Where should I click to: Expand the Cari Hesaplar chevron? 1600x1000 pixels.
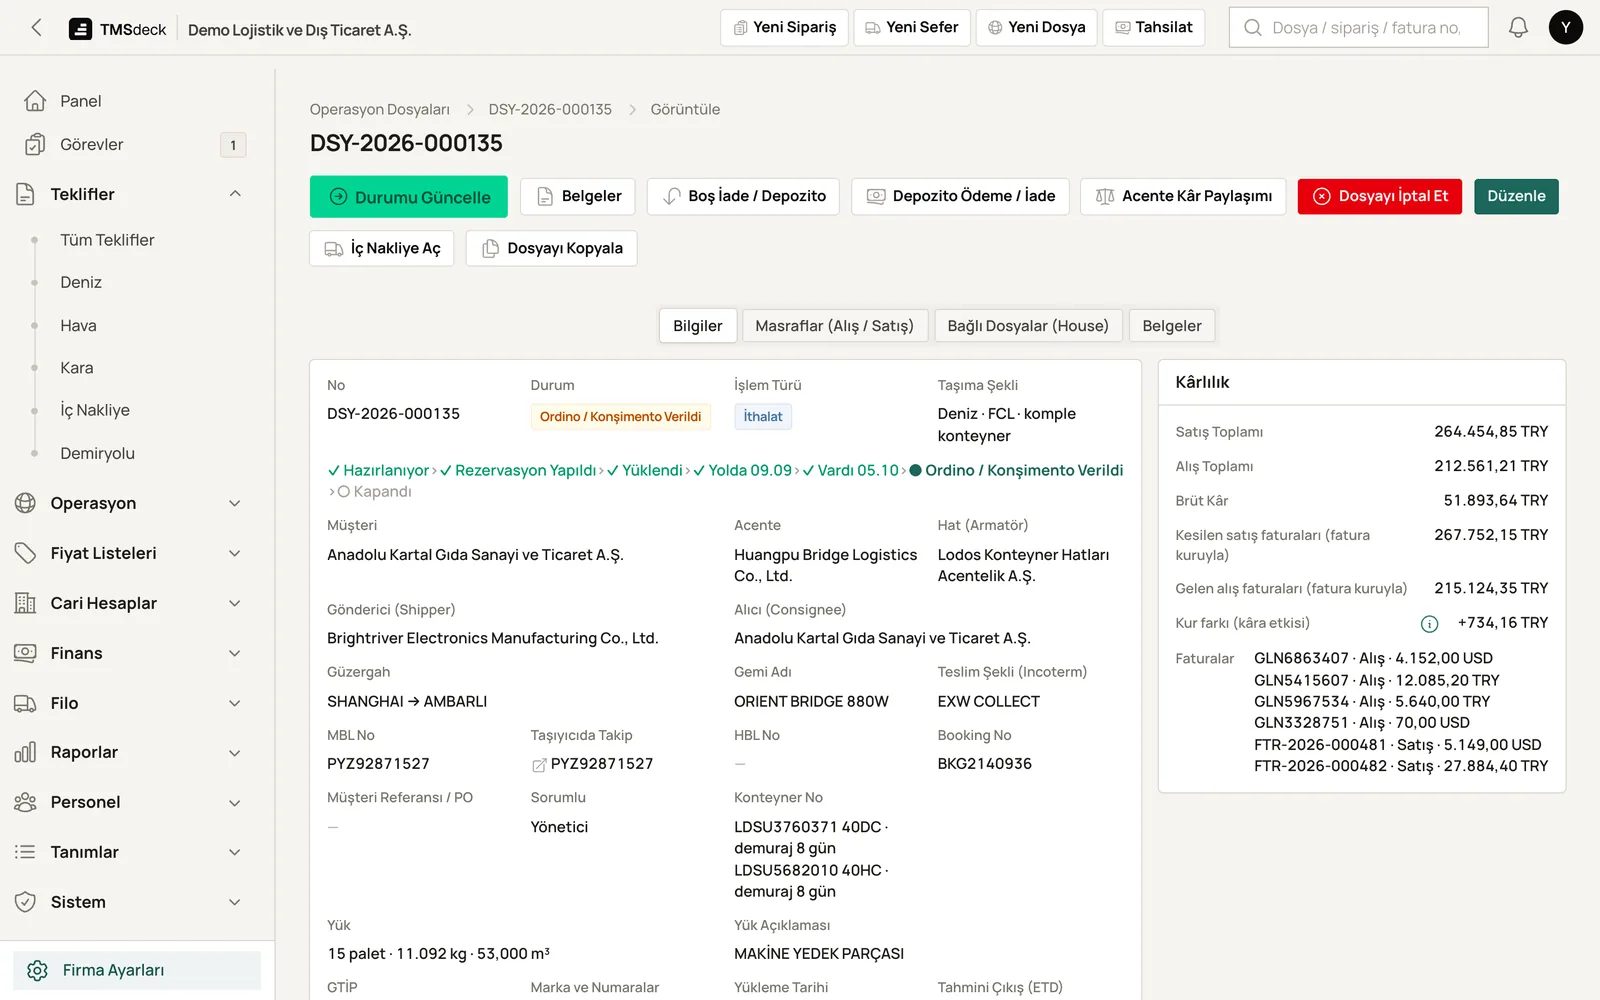pos(235,603)
